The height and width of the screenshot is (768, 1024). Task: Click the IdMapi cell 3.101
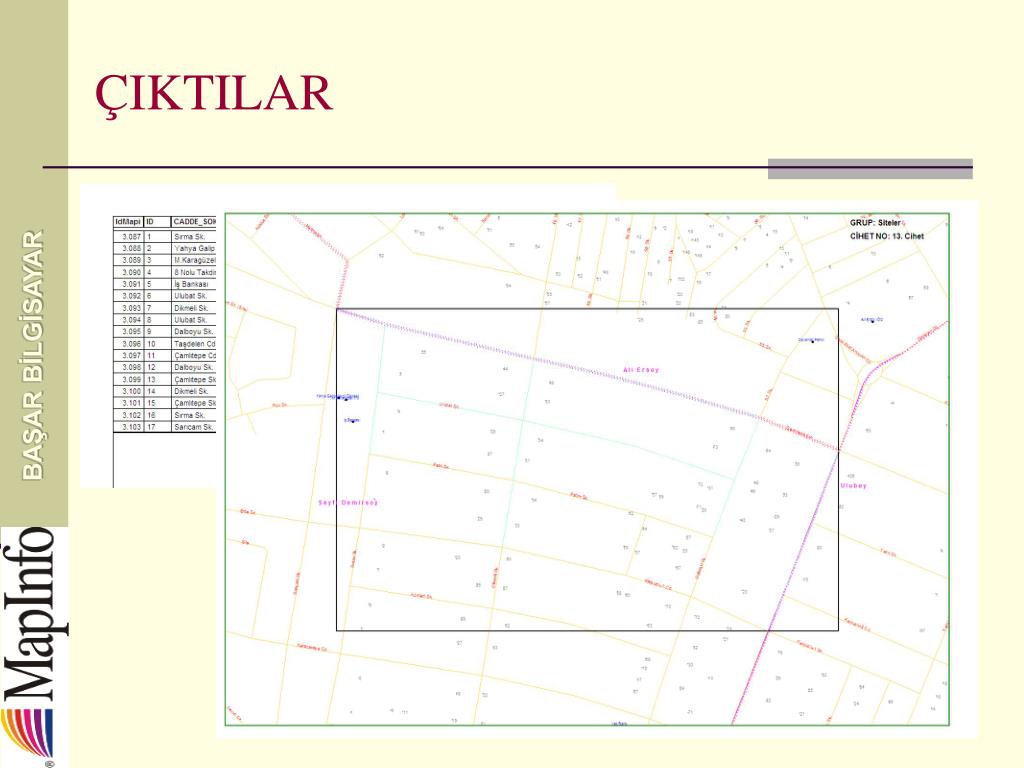(128, 403)
